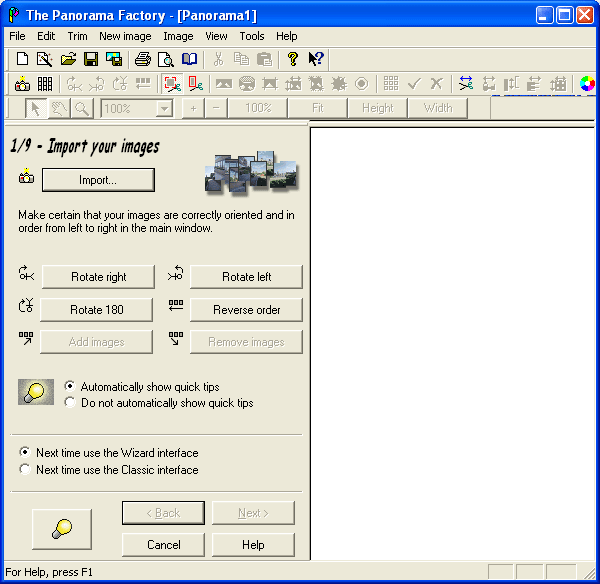Click the checkmark toolbar icon
This screenshot has width=600, height=584.
pyautogui.click(x=414, y=84)
